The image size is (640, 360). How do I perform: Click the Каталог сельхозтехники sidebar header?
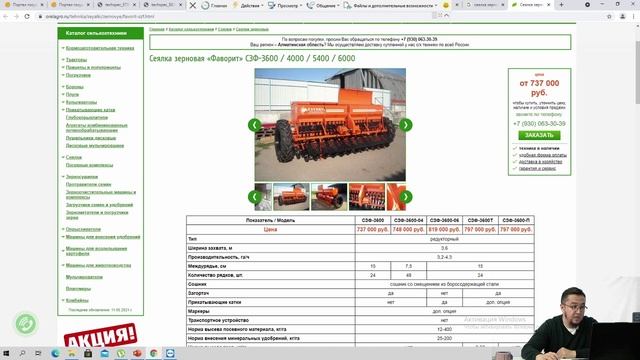coord(100,33)
